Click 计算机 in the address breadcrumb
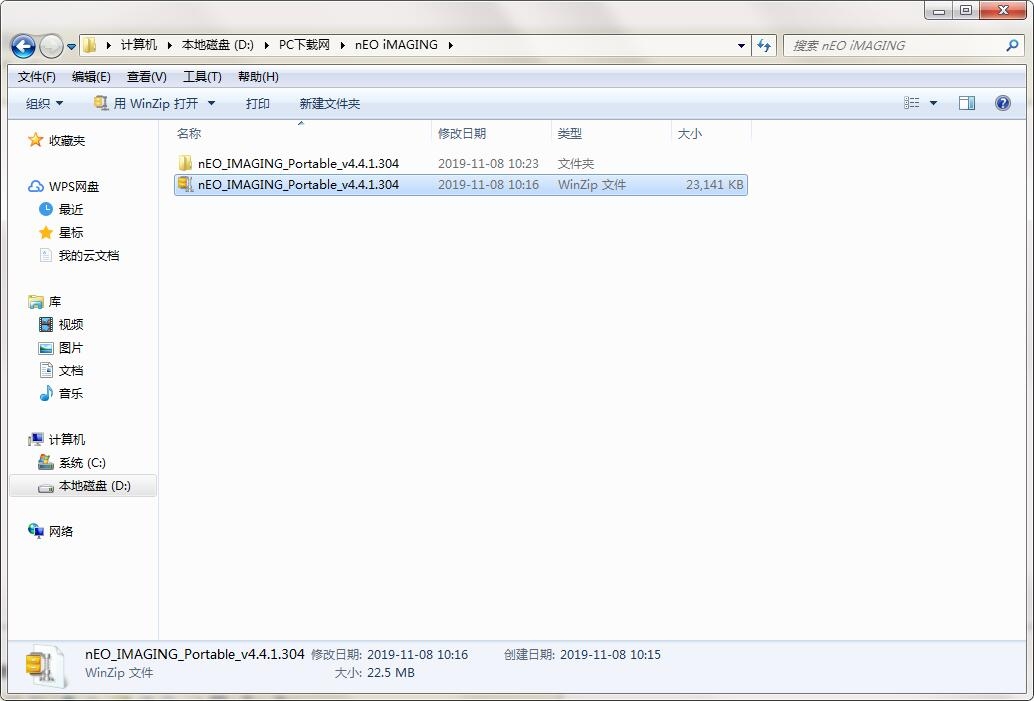The width and height of the screenshot is (1034, 701). (x=138, y=45)
